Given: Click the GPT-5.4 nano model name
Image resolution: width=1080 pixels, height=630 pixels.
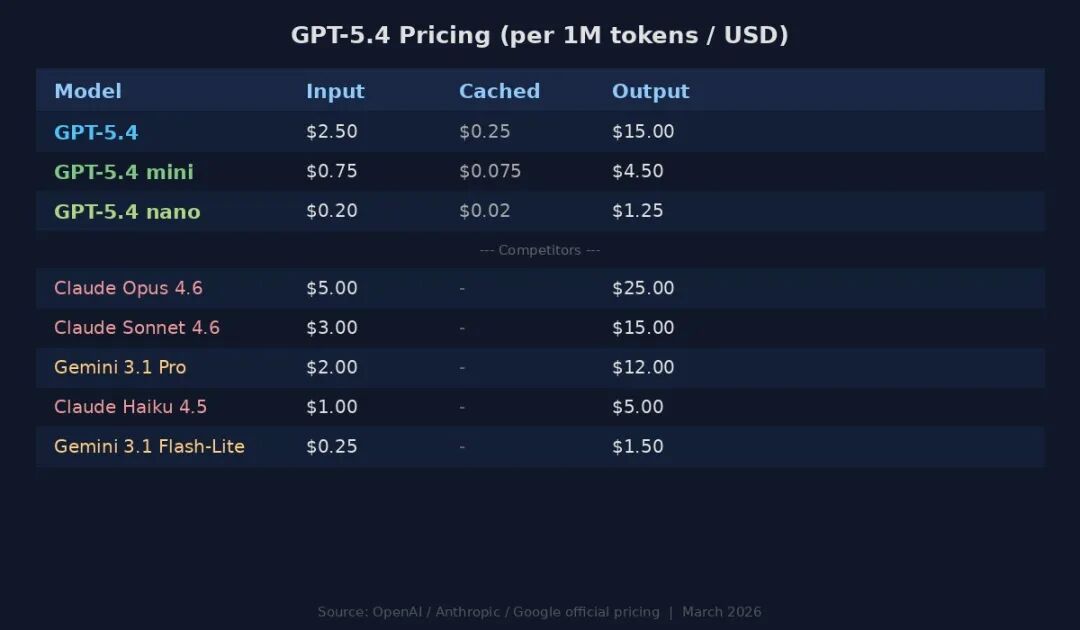Looking at the screenshot, I should pos(127,212).
